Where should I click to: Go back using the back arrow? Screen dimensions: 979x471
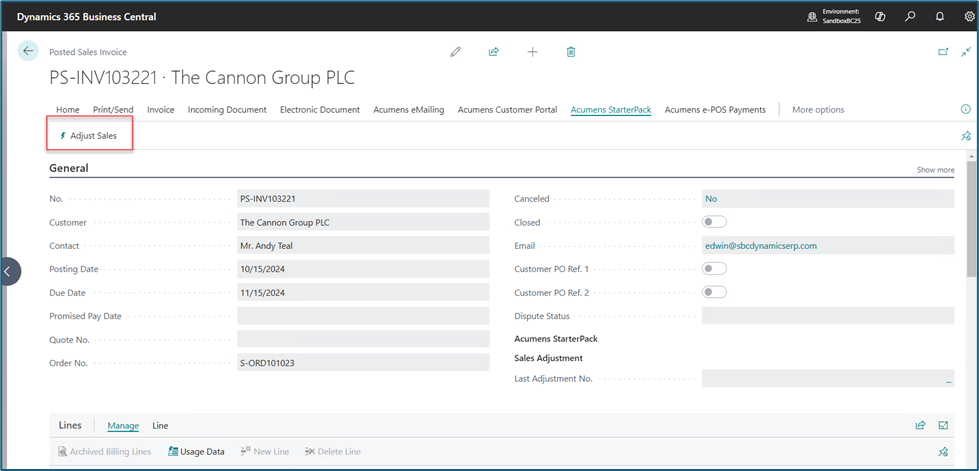pos(28,51)
